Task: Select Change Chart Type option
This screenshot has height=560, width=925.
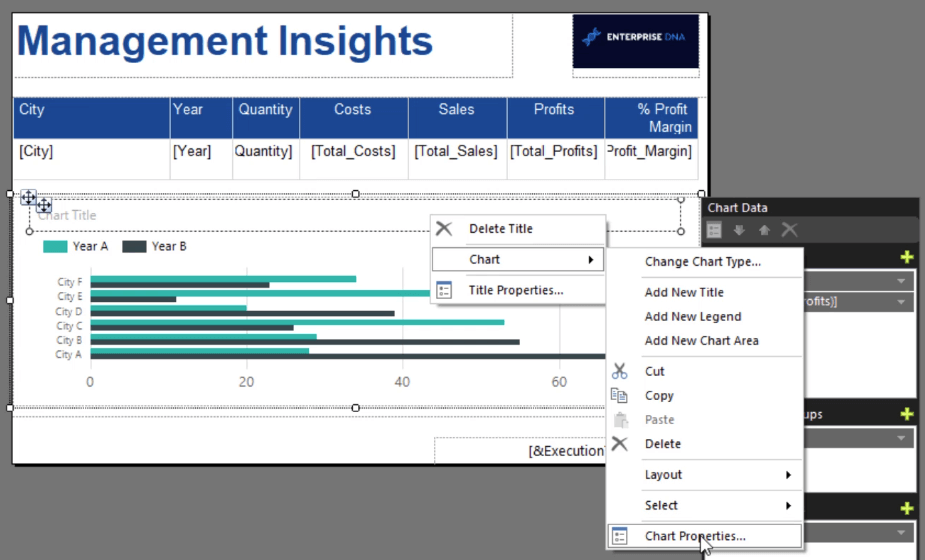Action: click(702, 262)
